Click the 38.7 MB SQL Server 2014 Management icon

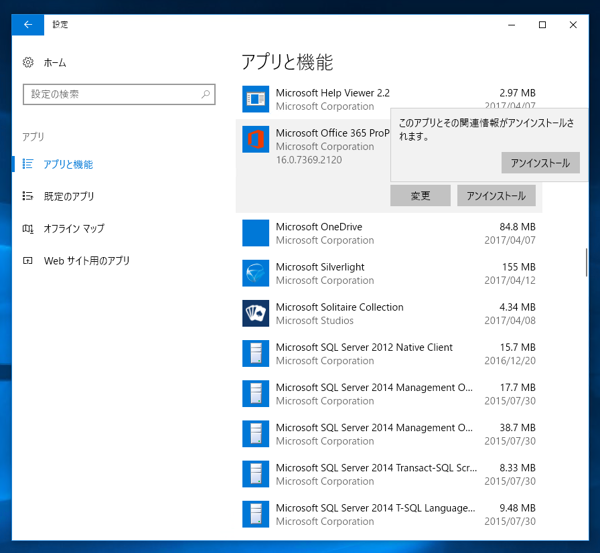point(256,434)
